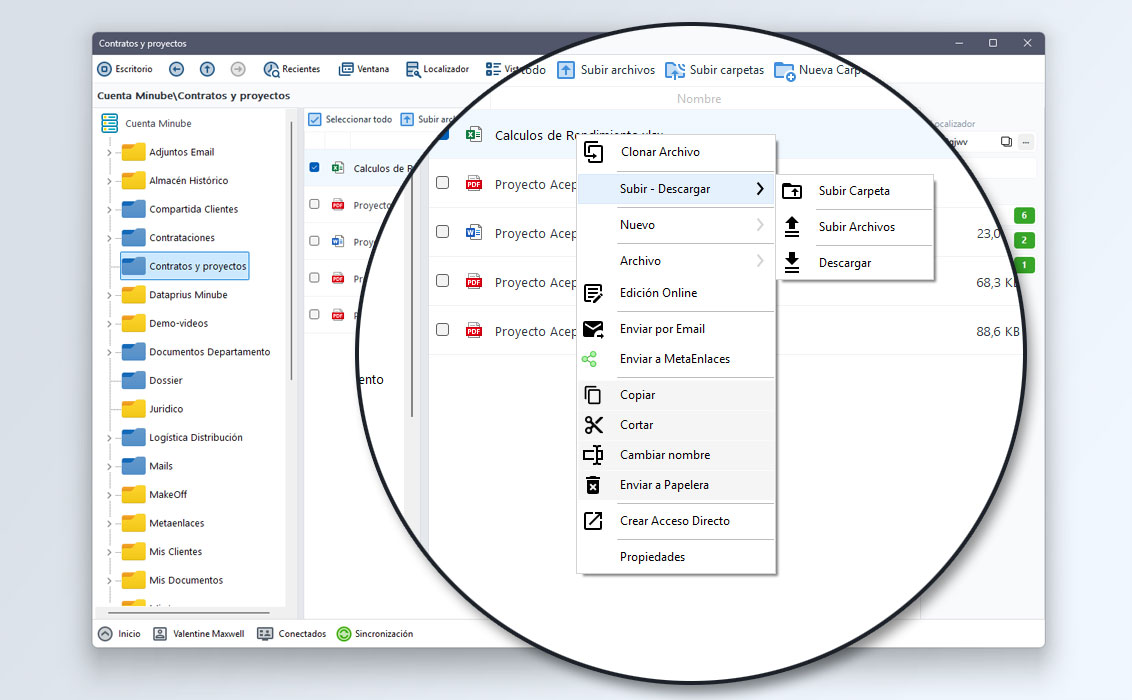
Task: Click the Valentine Maxwell user button
Action: pyautogui.click(x=199, y=634)
